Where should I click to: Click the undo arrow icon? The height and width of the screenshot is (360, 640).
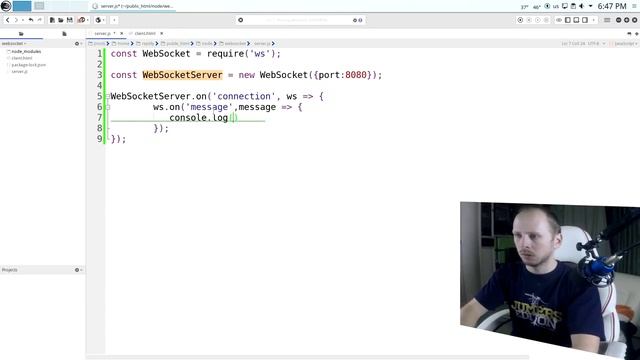click(x=31, y=20)
